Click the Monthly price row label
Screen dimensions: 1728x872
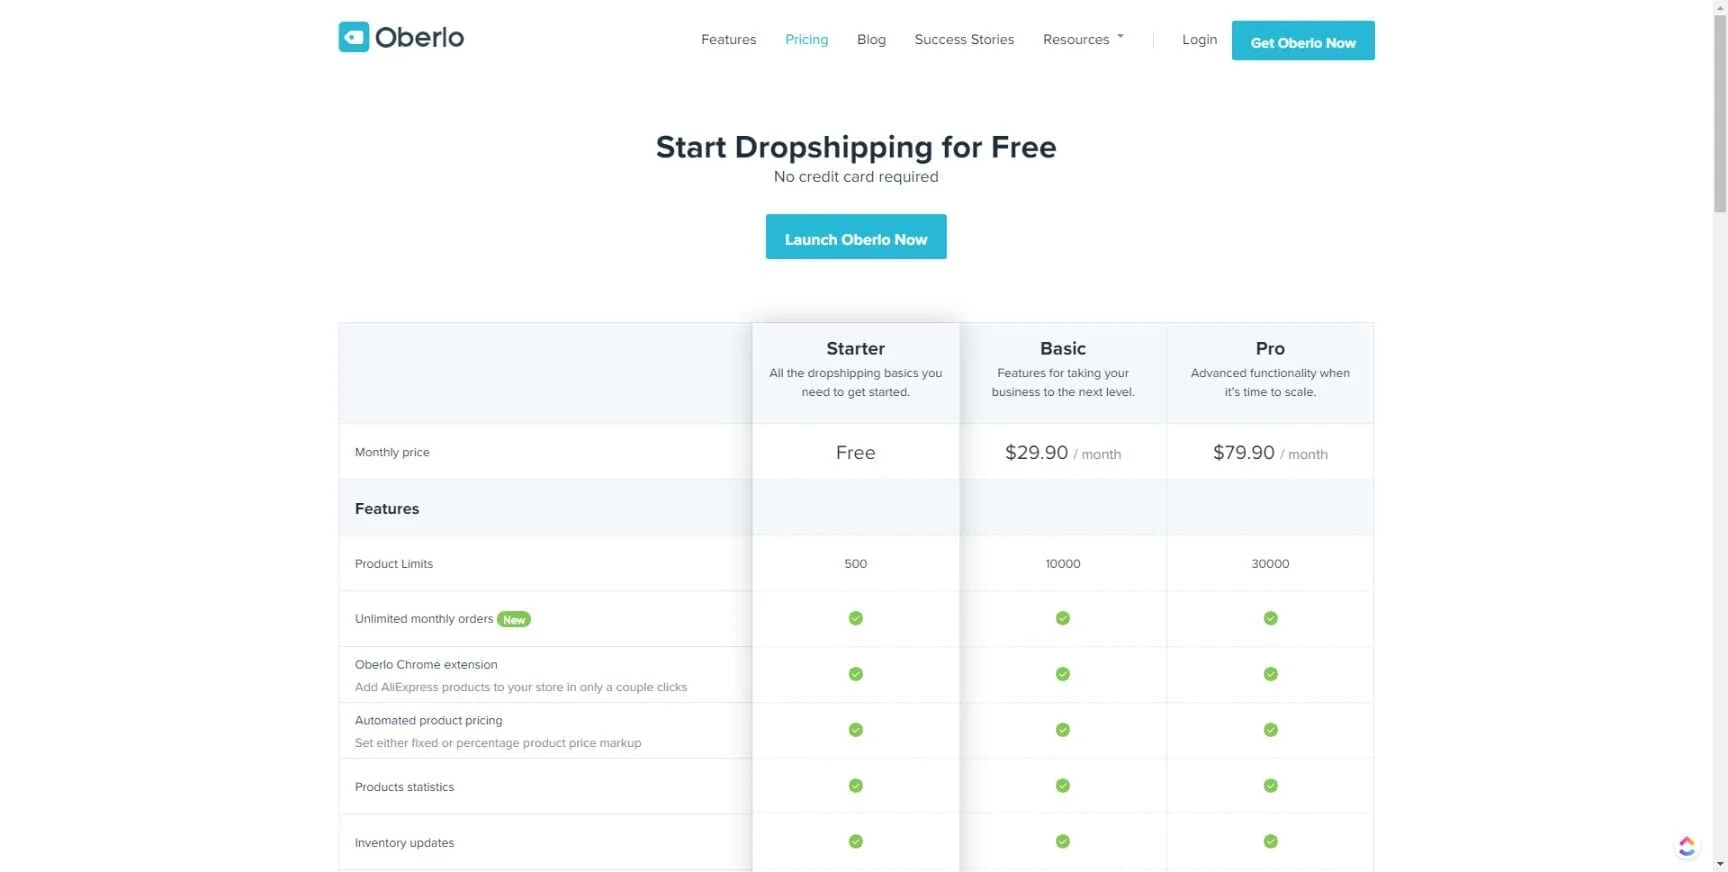point(392,452)
